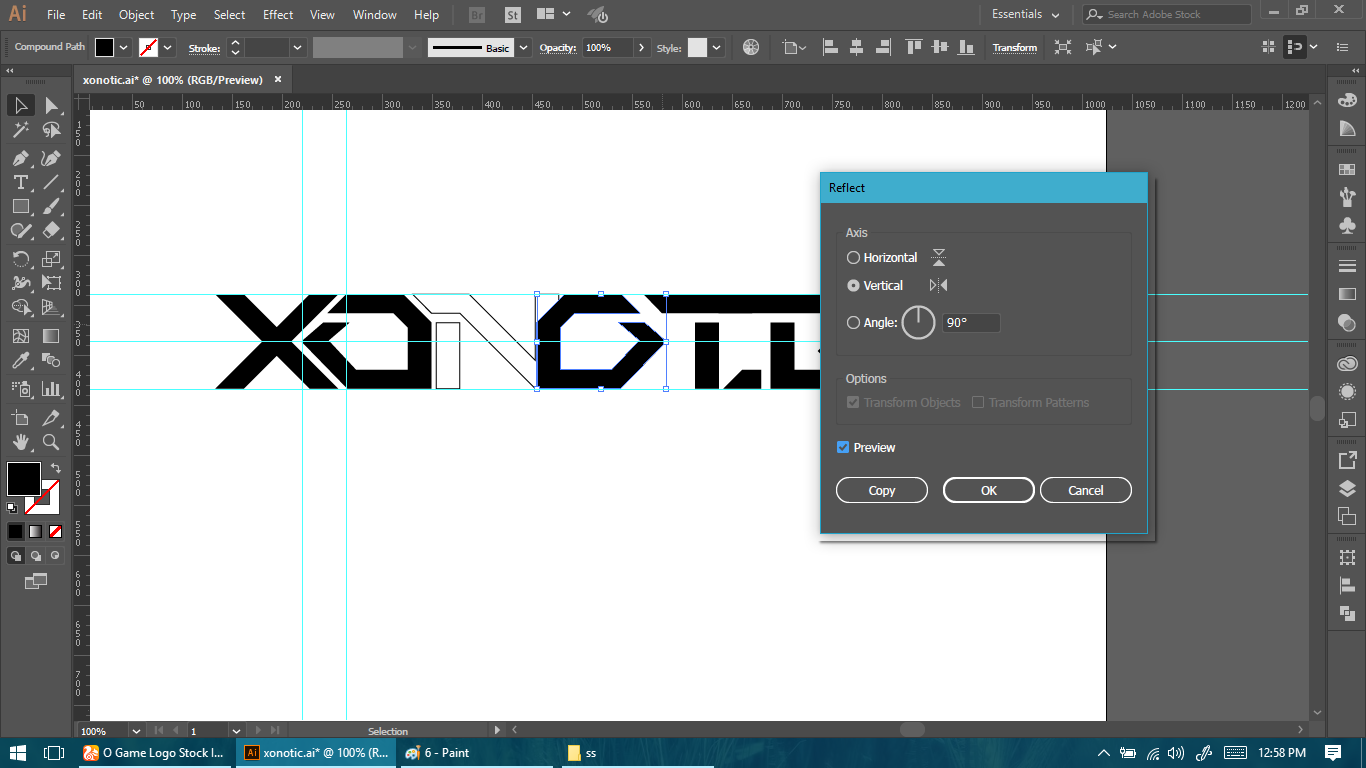Click the large black Fill swatch

pyautogui.click(x=24, y=478)
